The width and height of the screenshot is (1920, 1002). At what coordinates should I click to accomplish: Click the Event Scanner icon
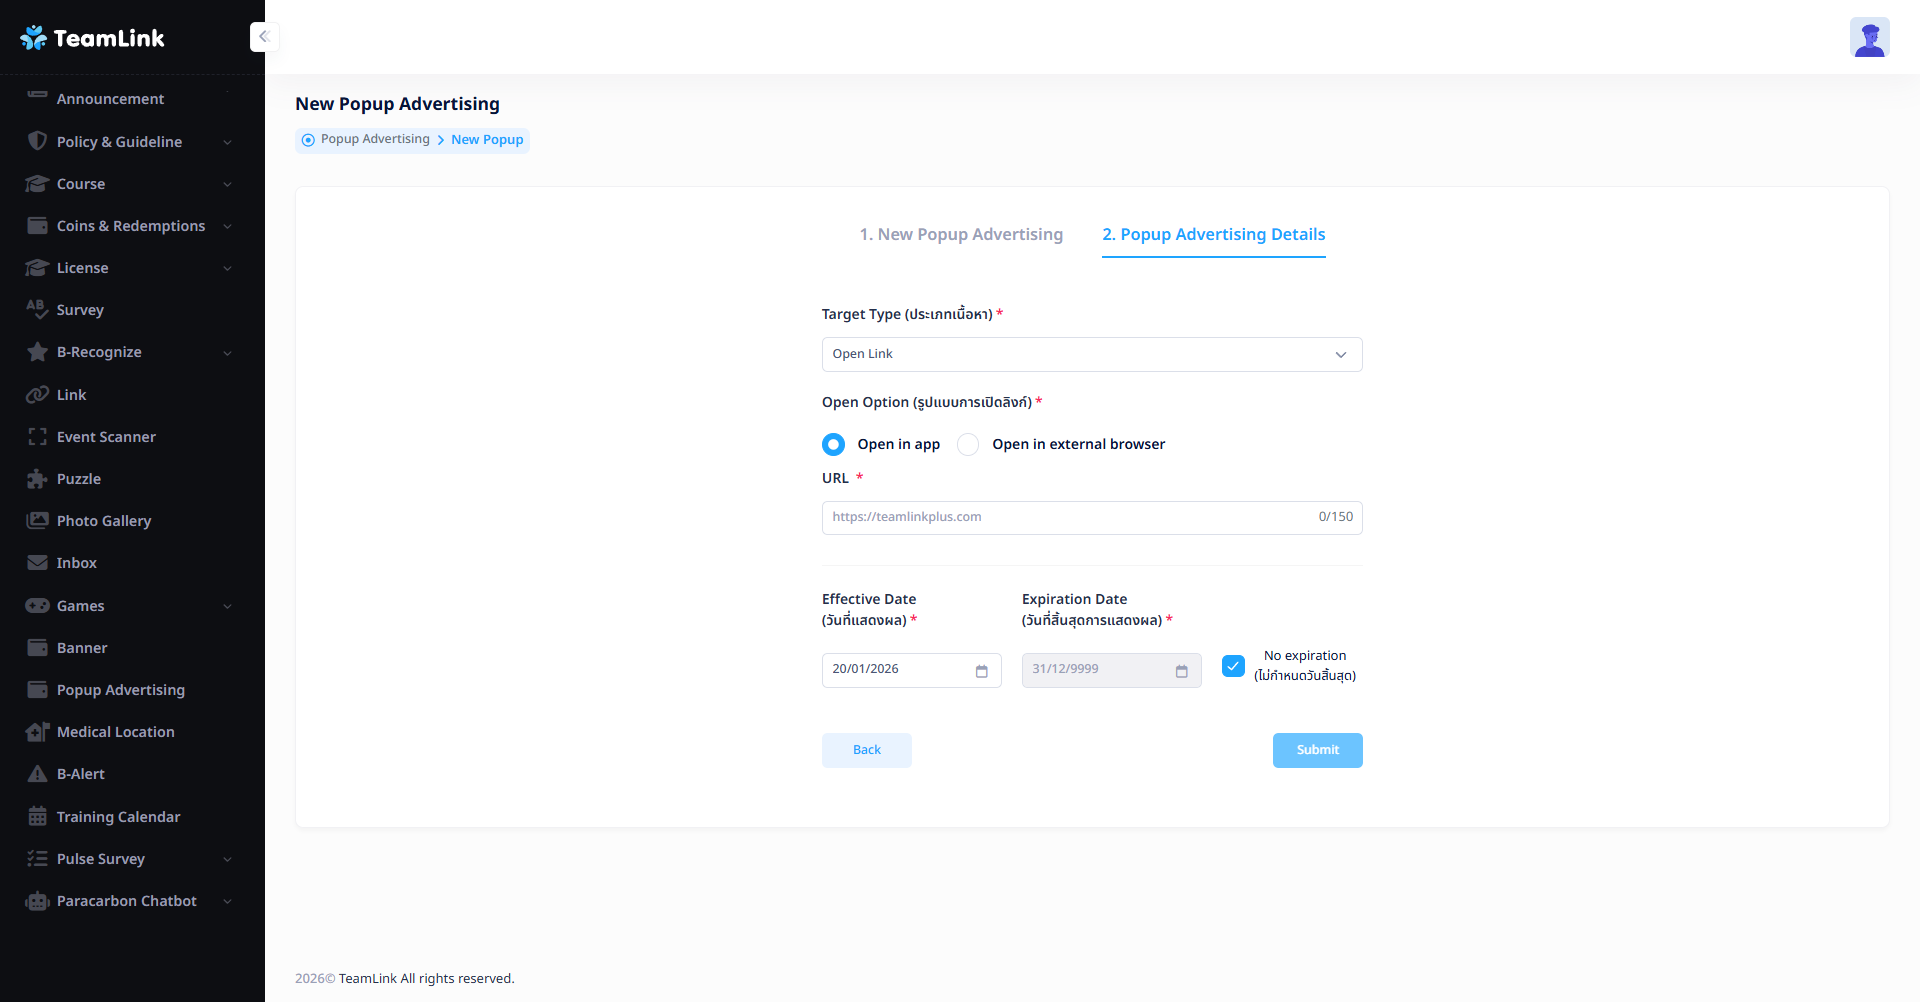pos(37,437)
